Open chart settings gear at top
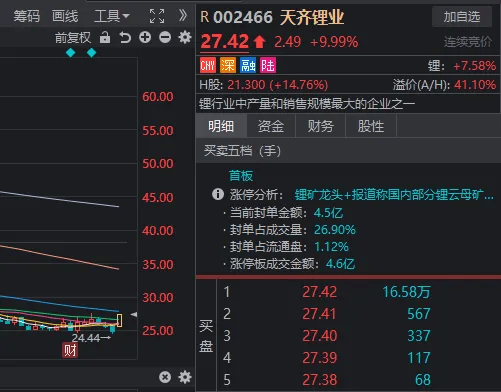This screenshot has height=392, width=501. tap(185, 37)
